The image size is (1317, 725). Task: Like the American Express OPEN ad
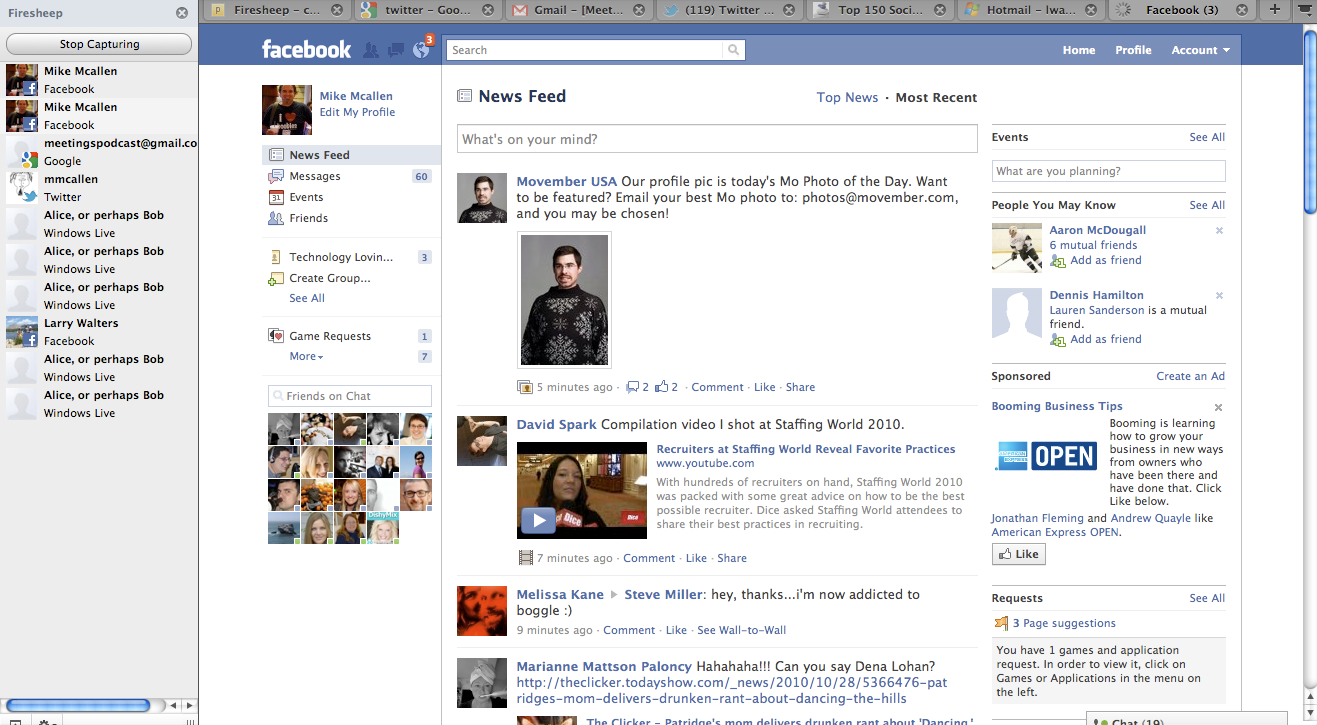(1018, 554)
